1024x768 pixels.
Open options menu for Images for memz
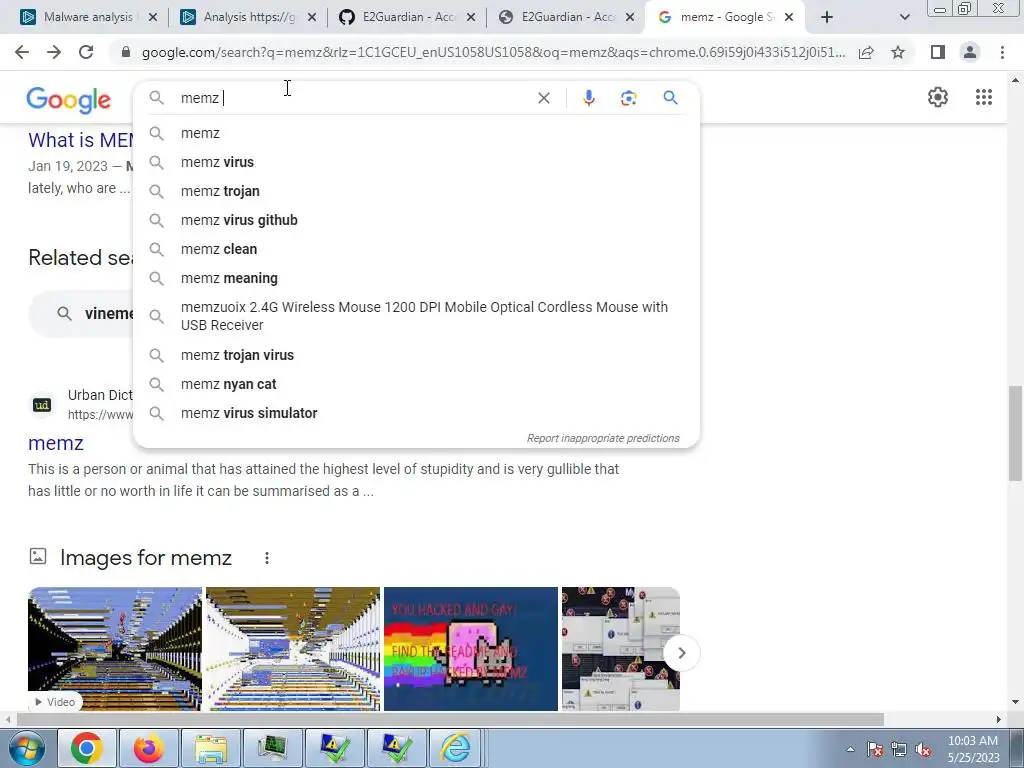pos(266,558)
